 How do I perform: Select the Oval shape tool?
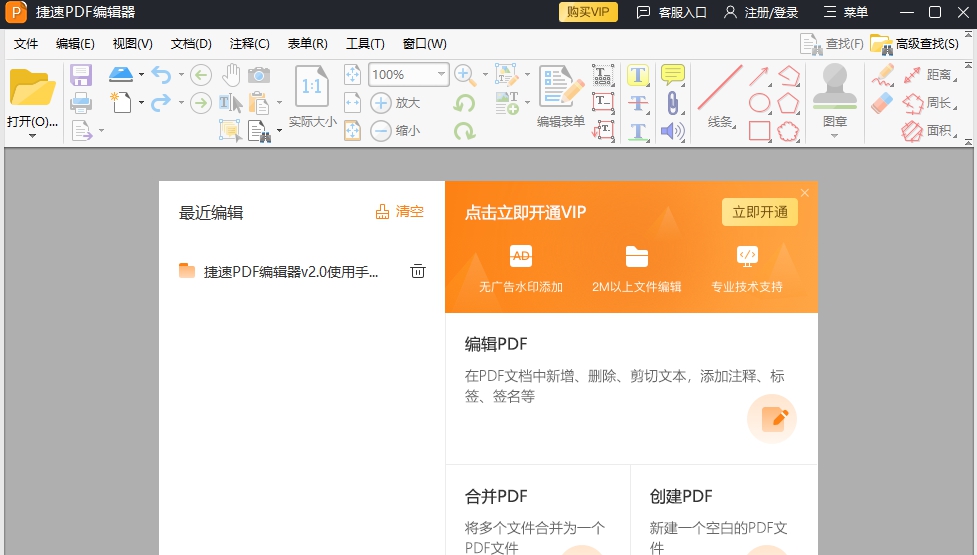point(759,103)
